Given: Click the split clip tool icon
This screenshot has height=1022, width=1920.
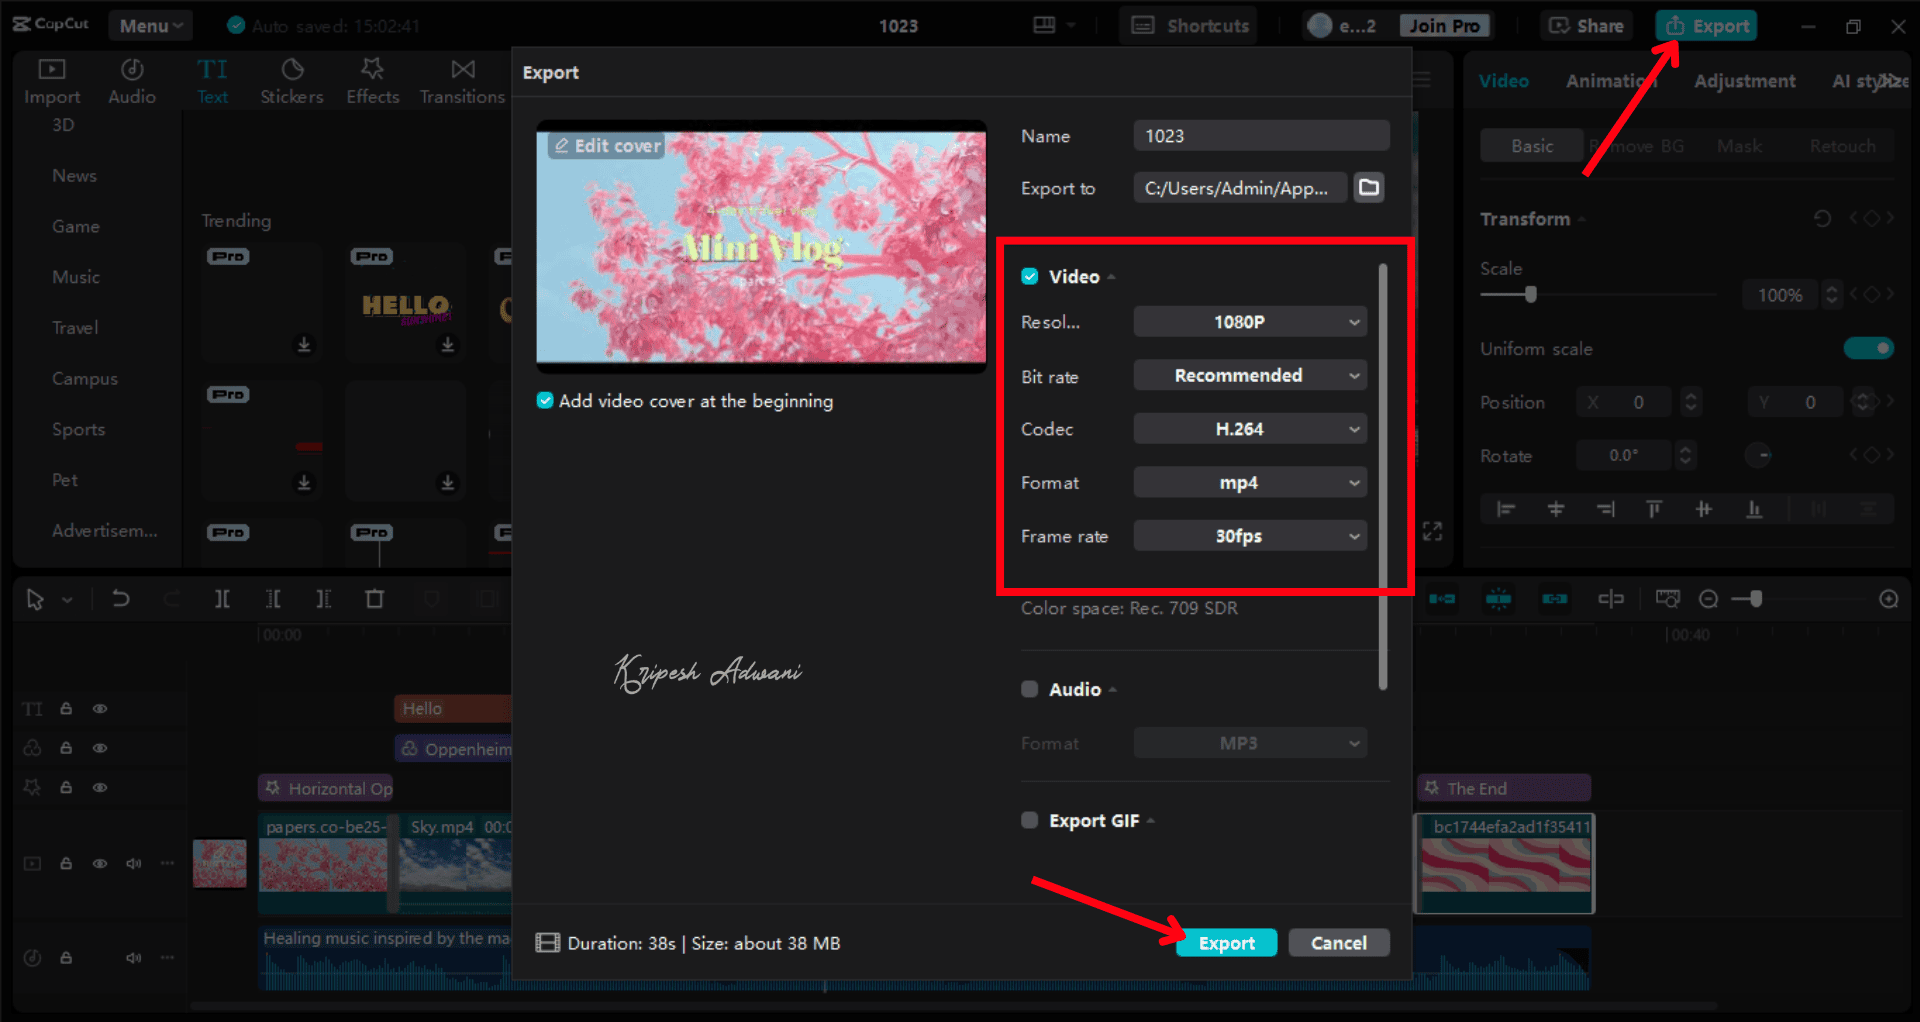Looking at the screenshot, I should [x=222, y=599].
